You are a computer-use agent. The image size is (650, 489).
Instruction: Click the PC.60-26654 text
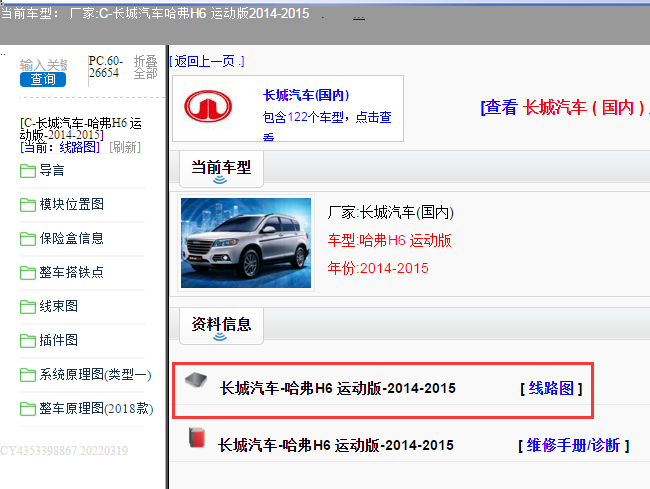106,67
